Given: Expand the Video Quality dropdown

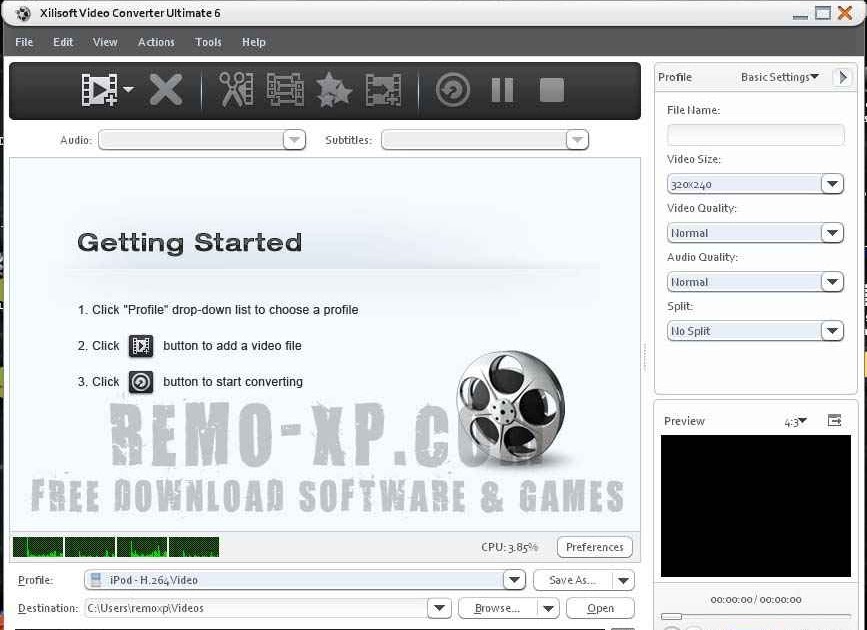Looking at the screenshot, I should 832,233.
